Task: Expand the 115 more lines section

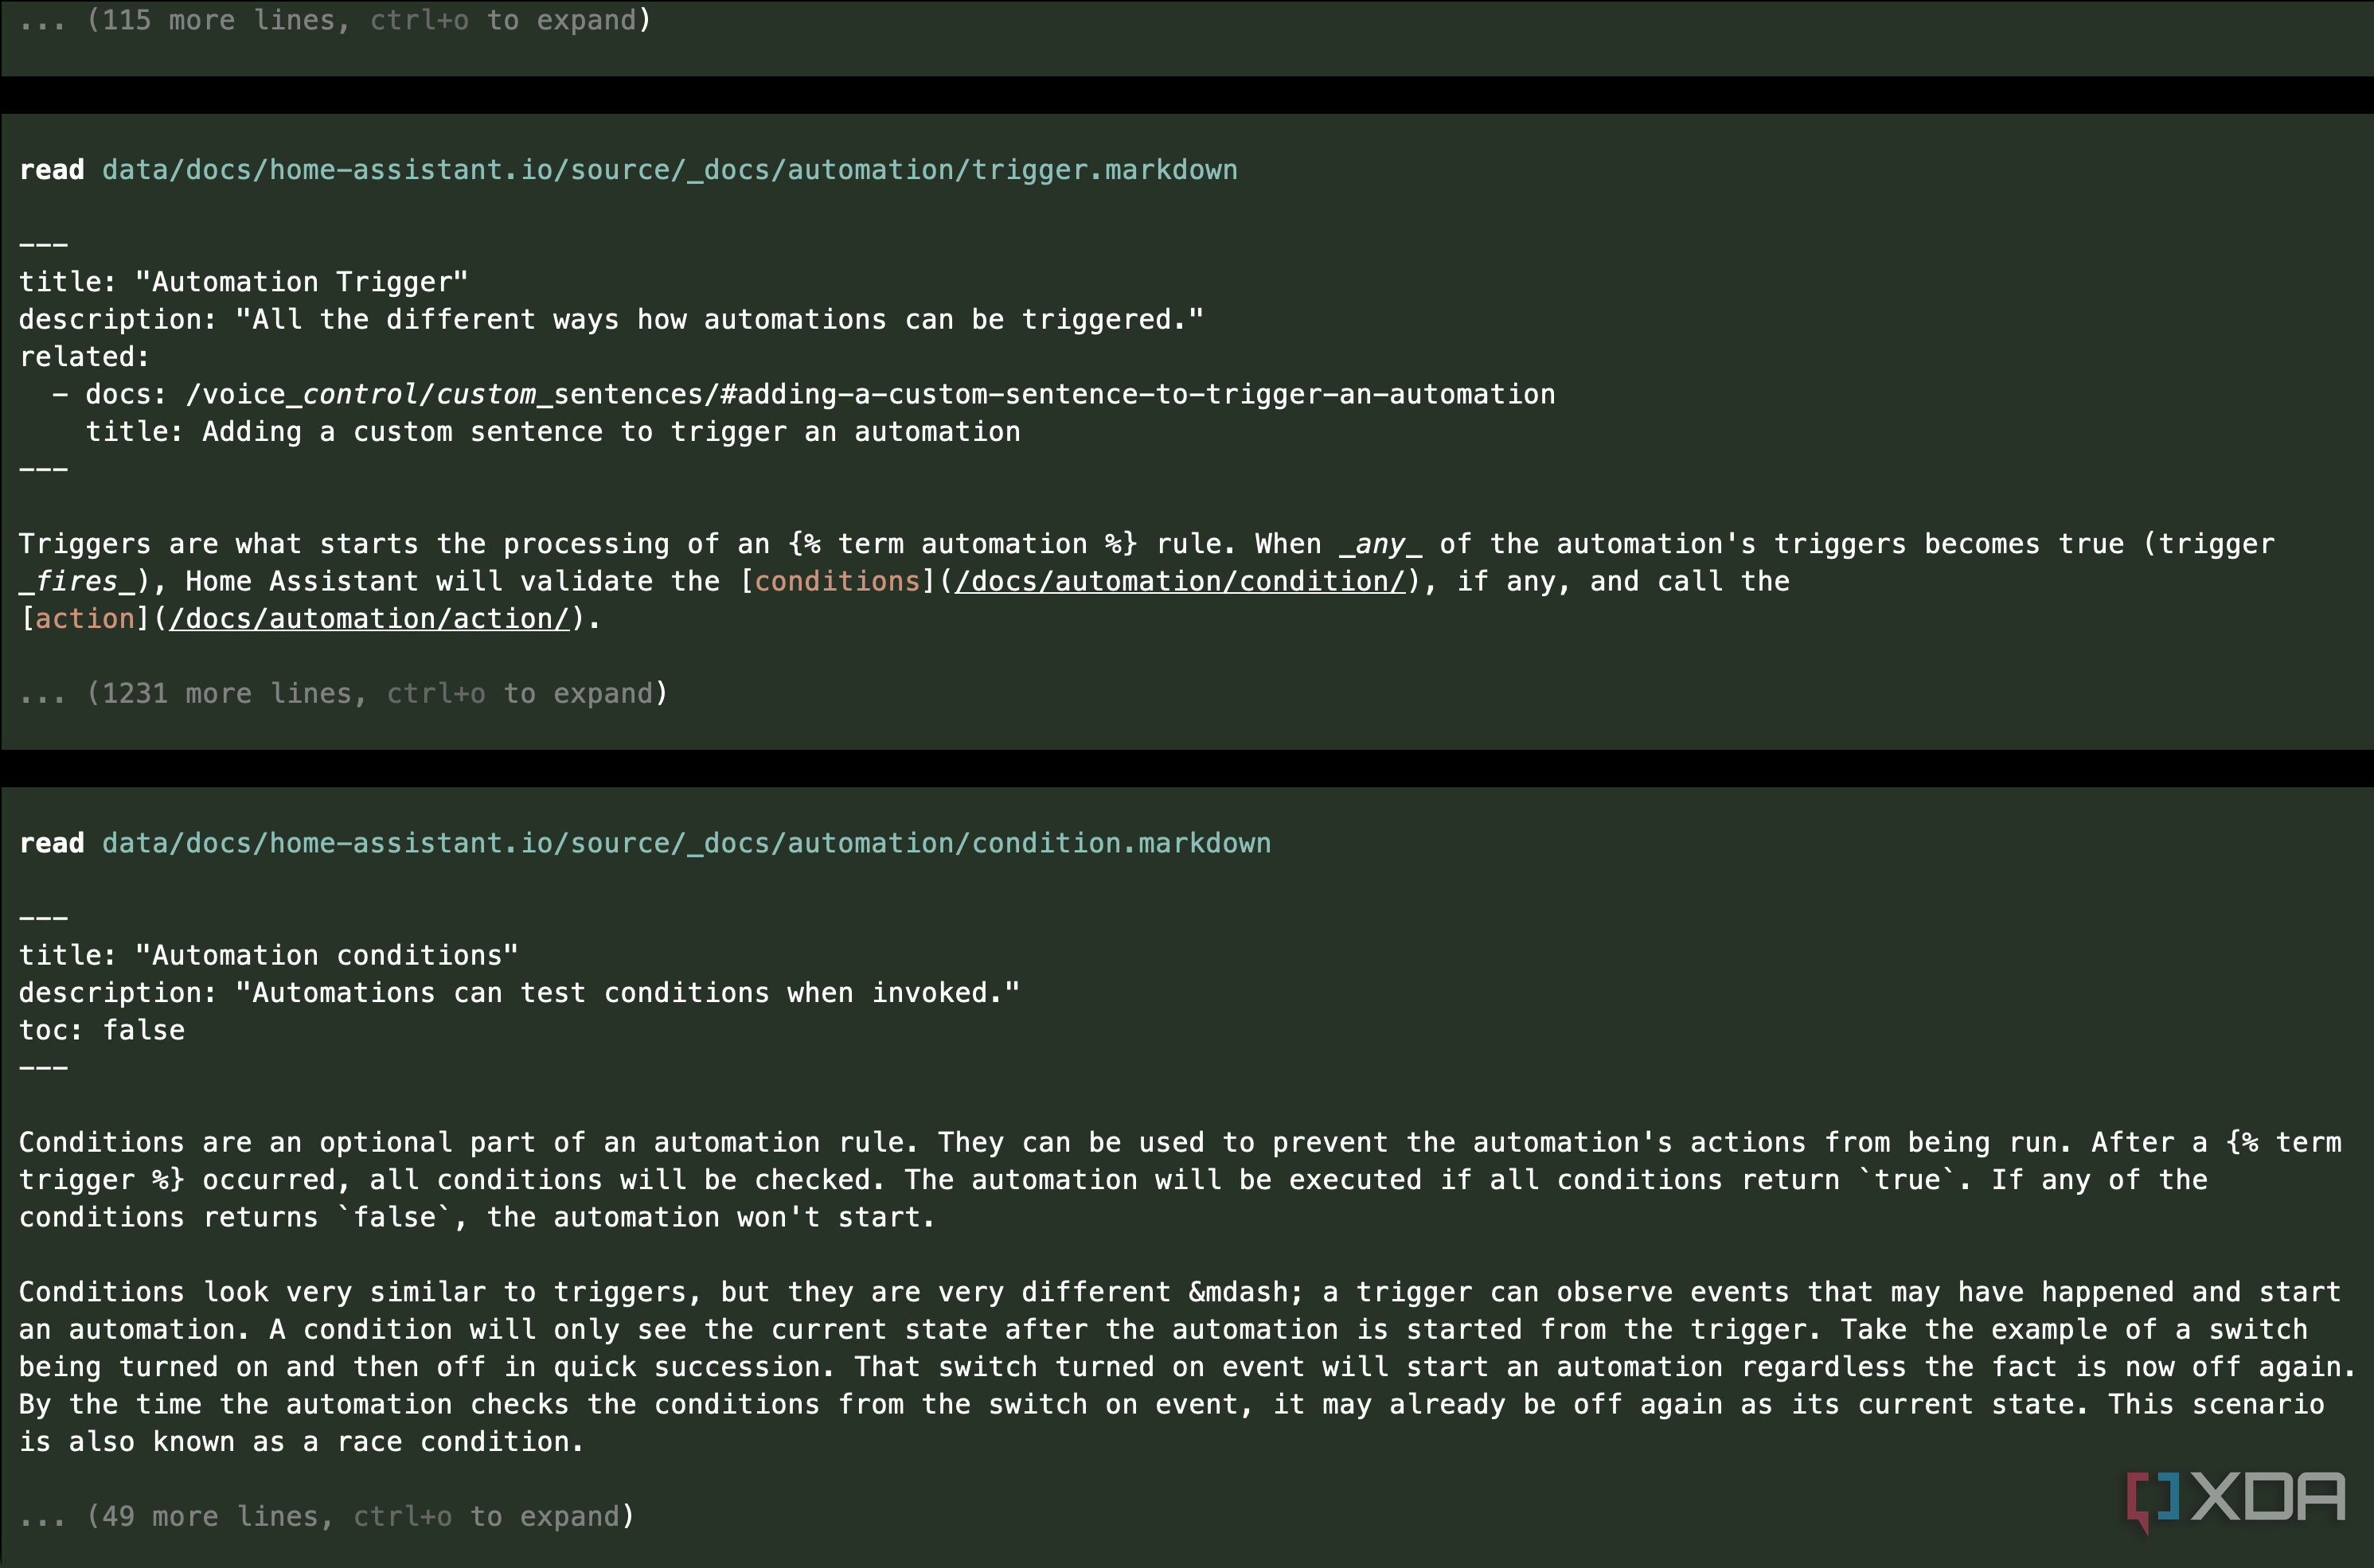Action: click(335, 20)
